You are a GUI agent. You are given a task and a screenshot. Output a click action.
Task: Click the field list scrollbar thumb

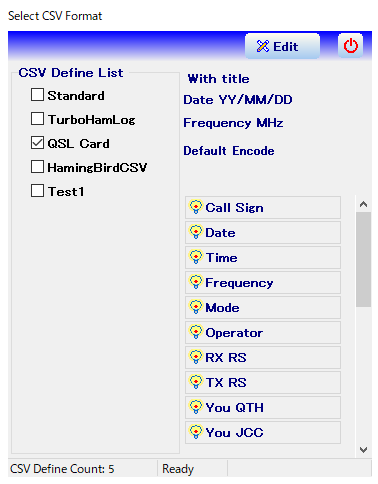(363, 259)
